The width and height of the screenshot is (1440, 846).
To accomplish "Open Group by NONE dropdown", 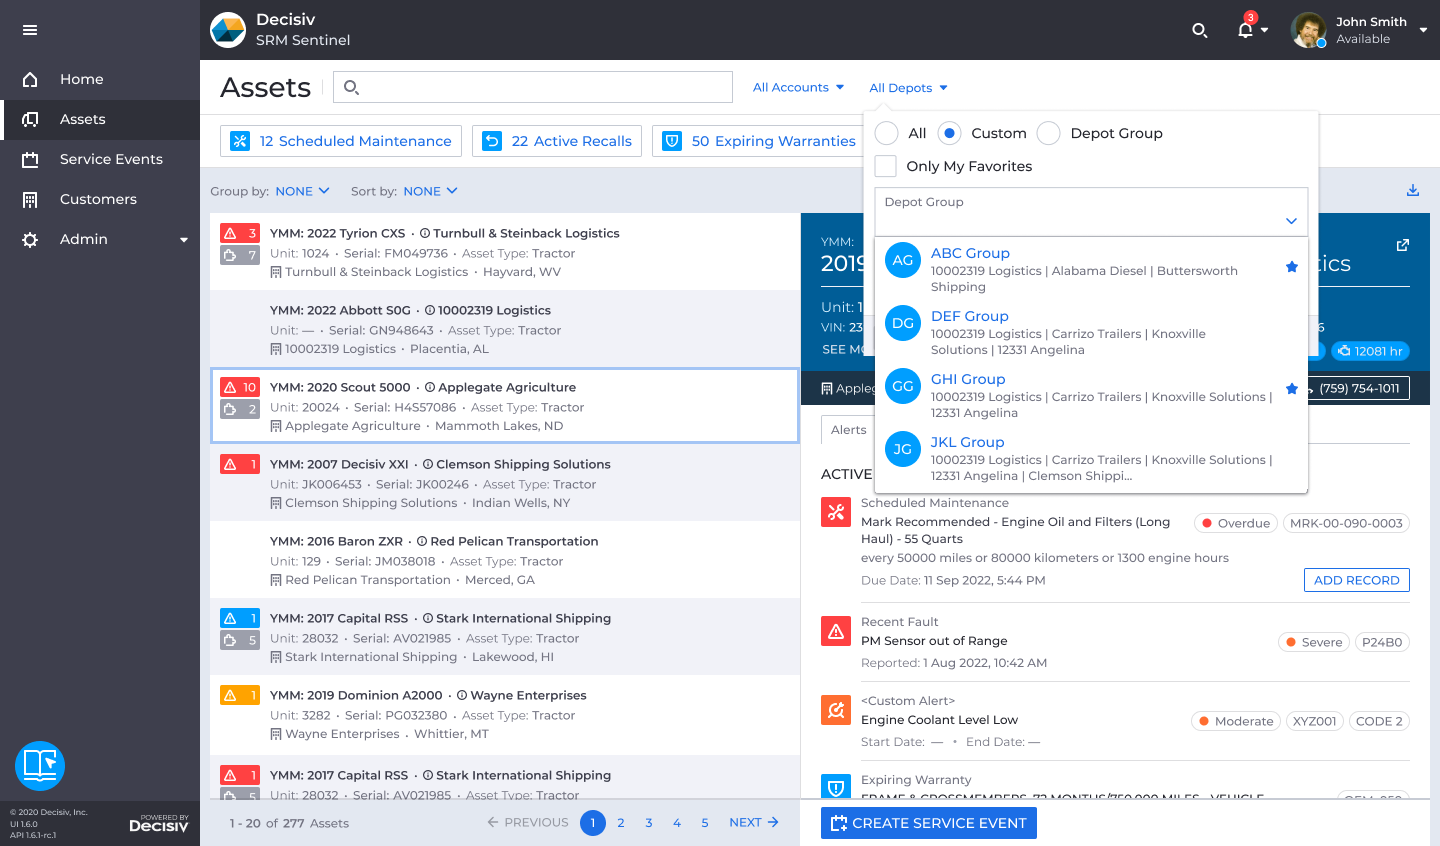I will [302, 191].
